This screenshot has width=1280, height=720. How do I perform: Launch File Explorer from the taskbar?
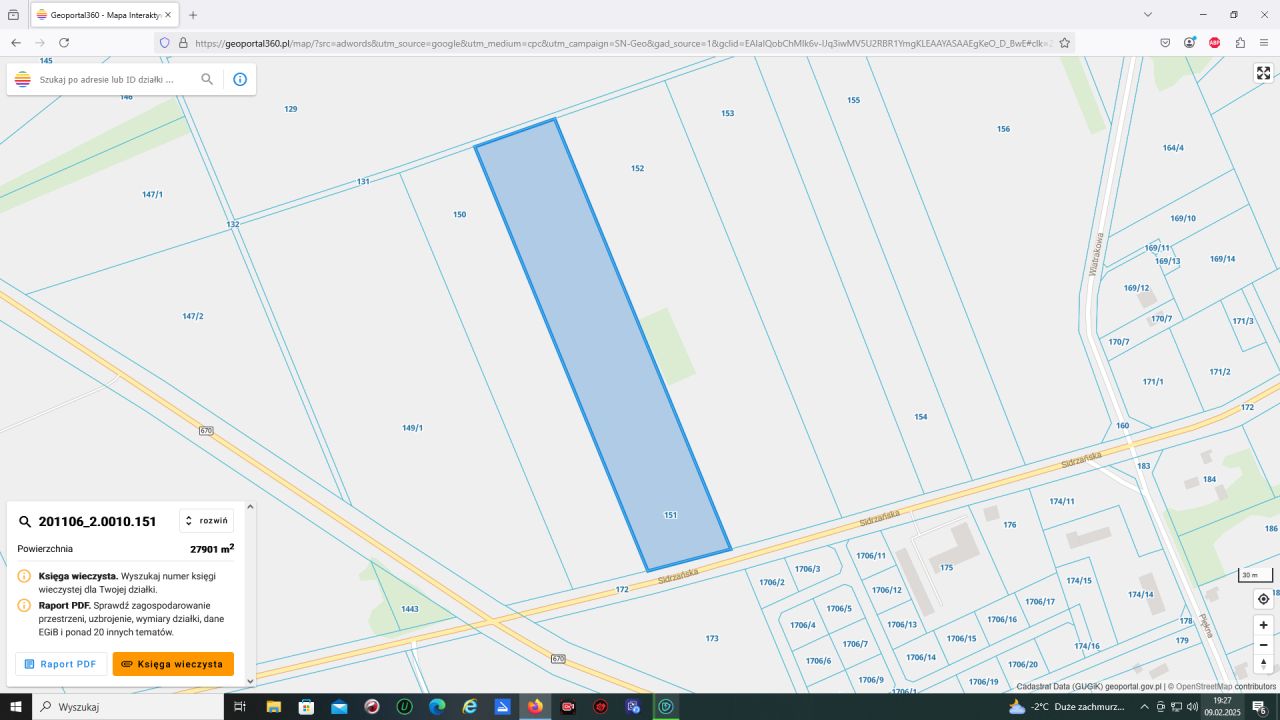coord(273,707)
